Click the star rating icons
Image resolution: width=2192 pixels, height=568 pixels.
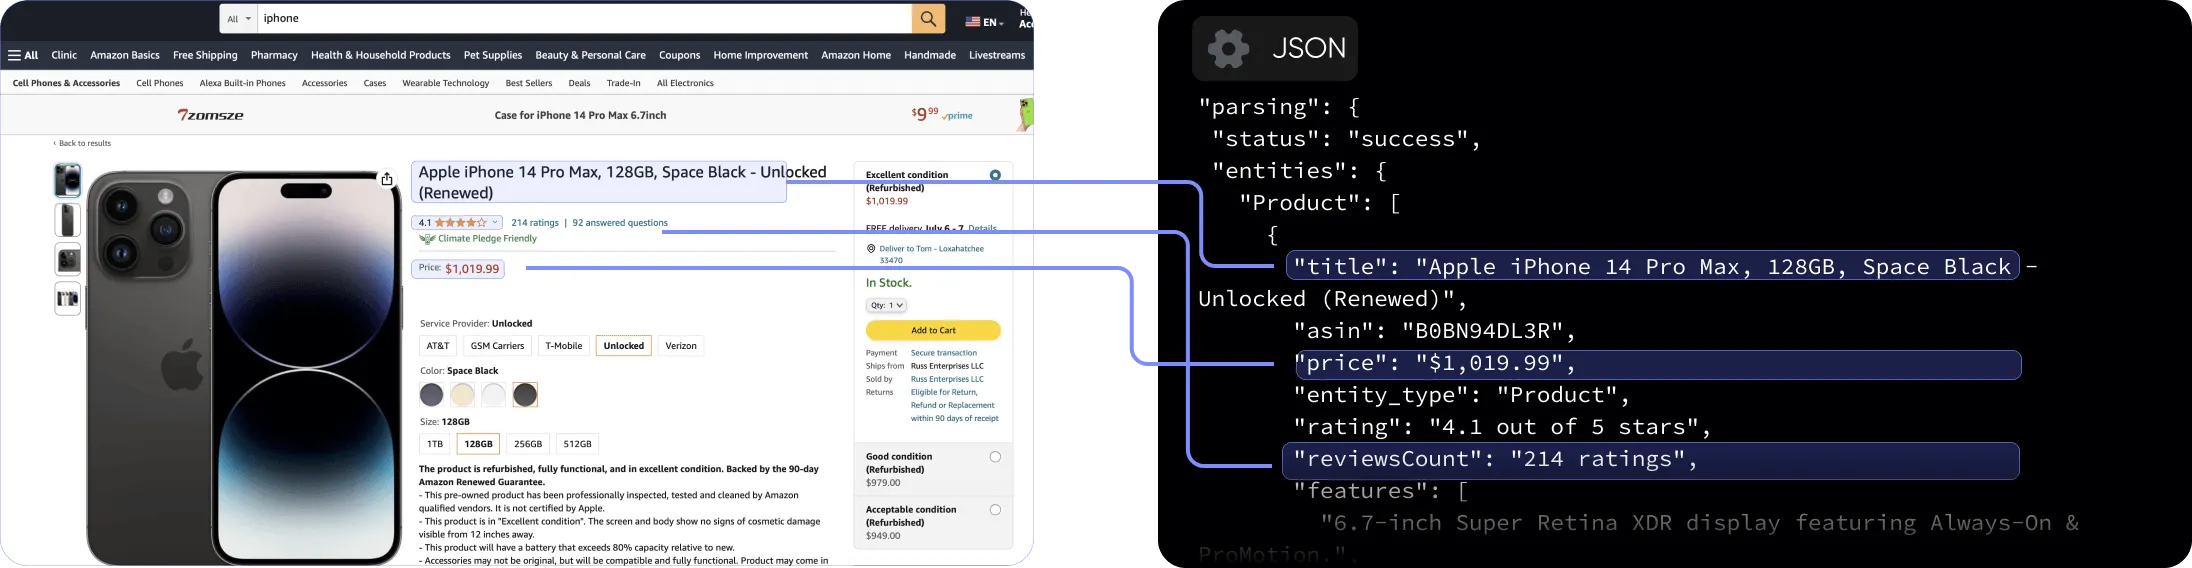(x=461, y=223)
